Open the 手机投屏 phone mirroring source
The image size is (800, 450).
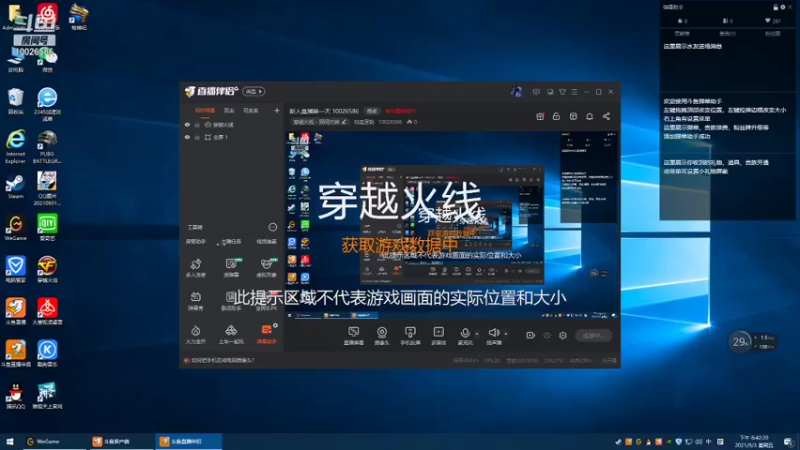[410, 336]
